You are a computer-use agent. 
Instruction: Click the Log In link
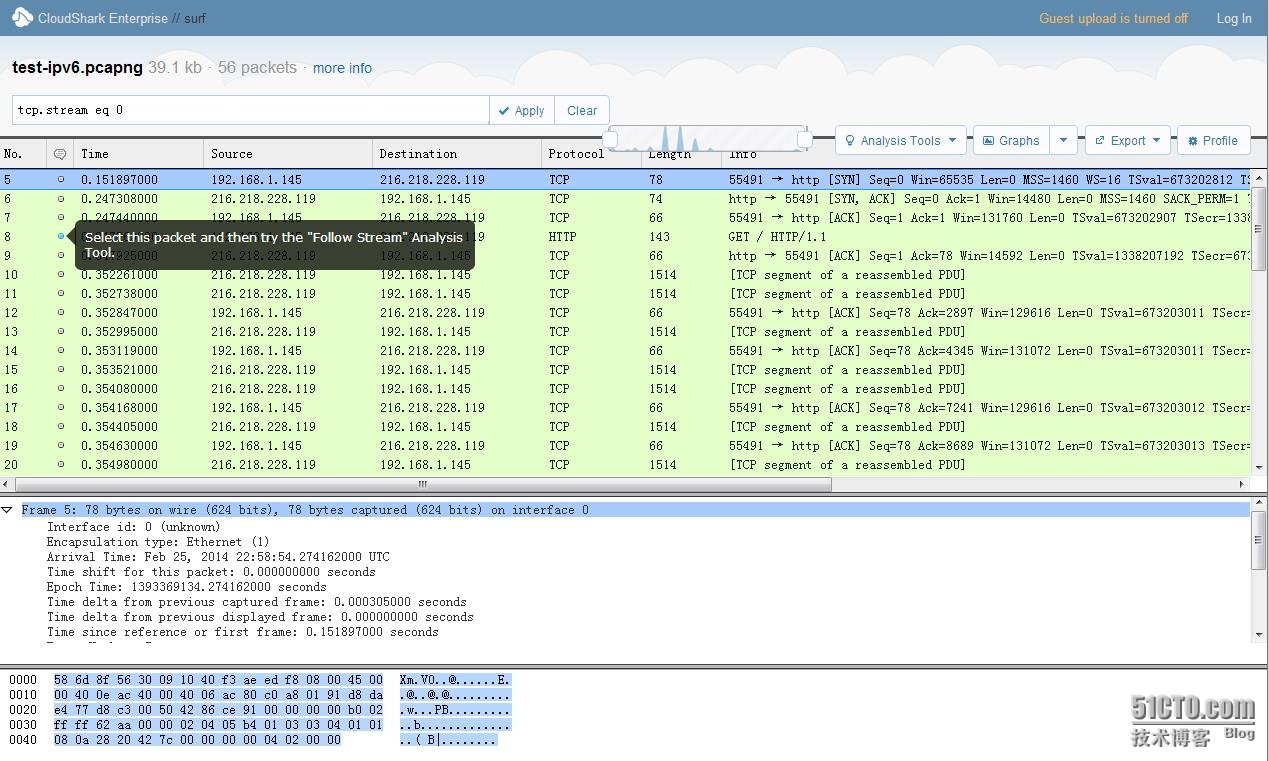(x=1233, y=18)
